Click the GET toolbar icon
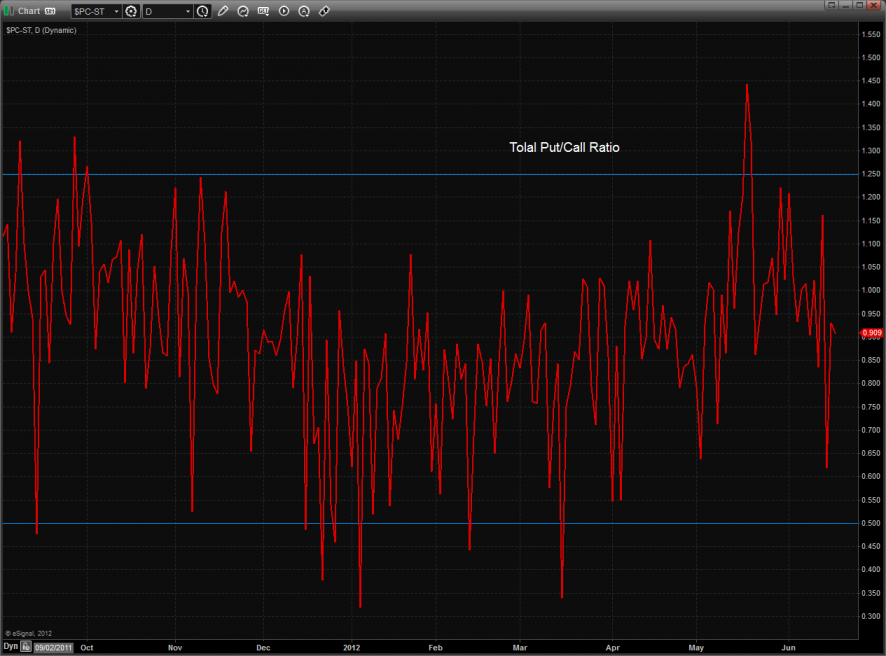This screenshot has height=656, width=886. 263,11
